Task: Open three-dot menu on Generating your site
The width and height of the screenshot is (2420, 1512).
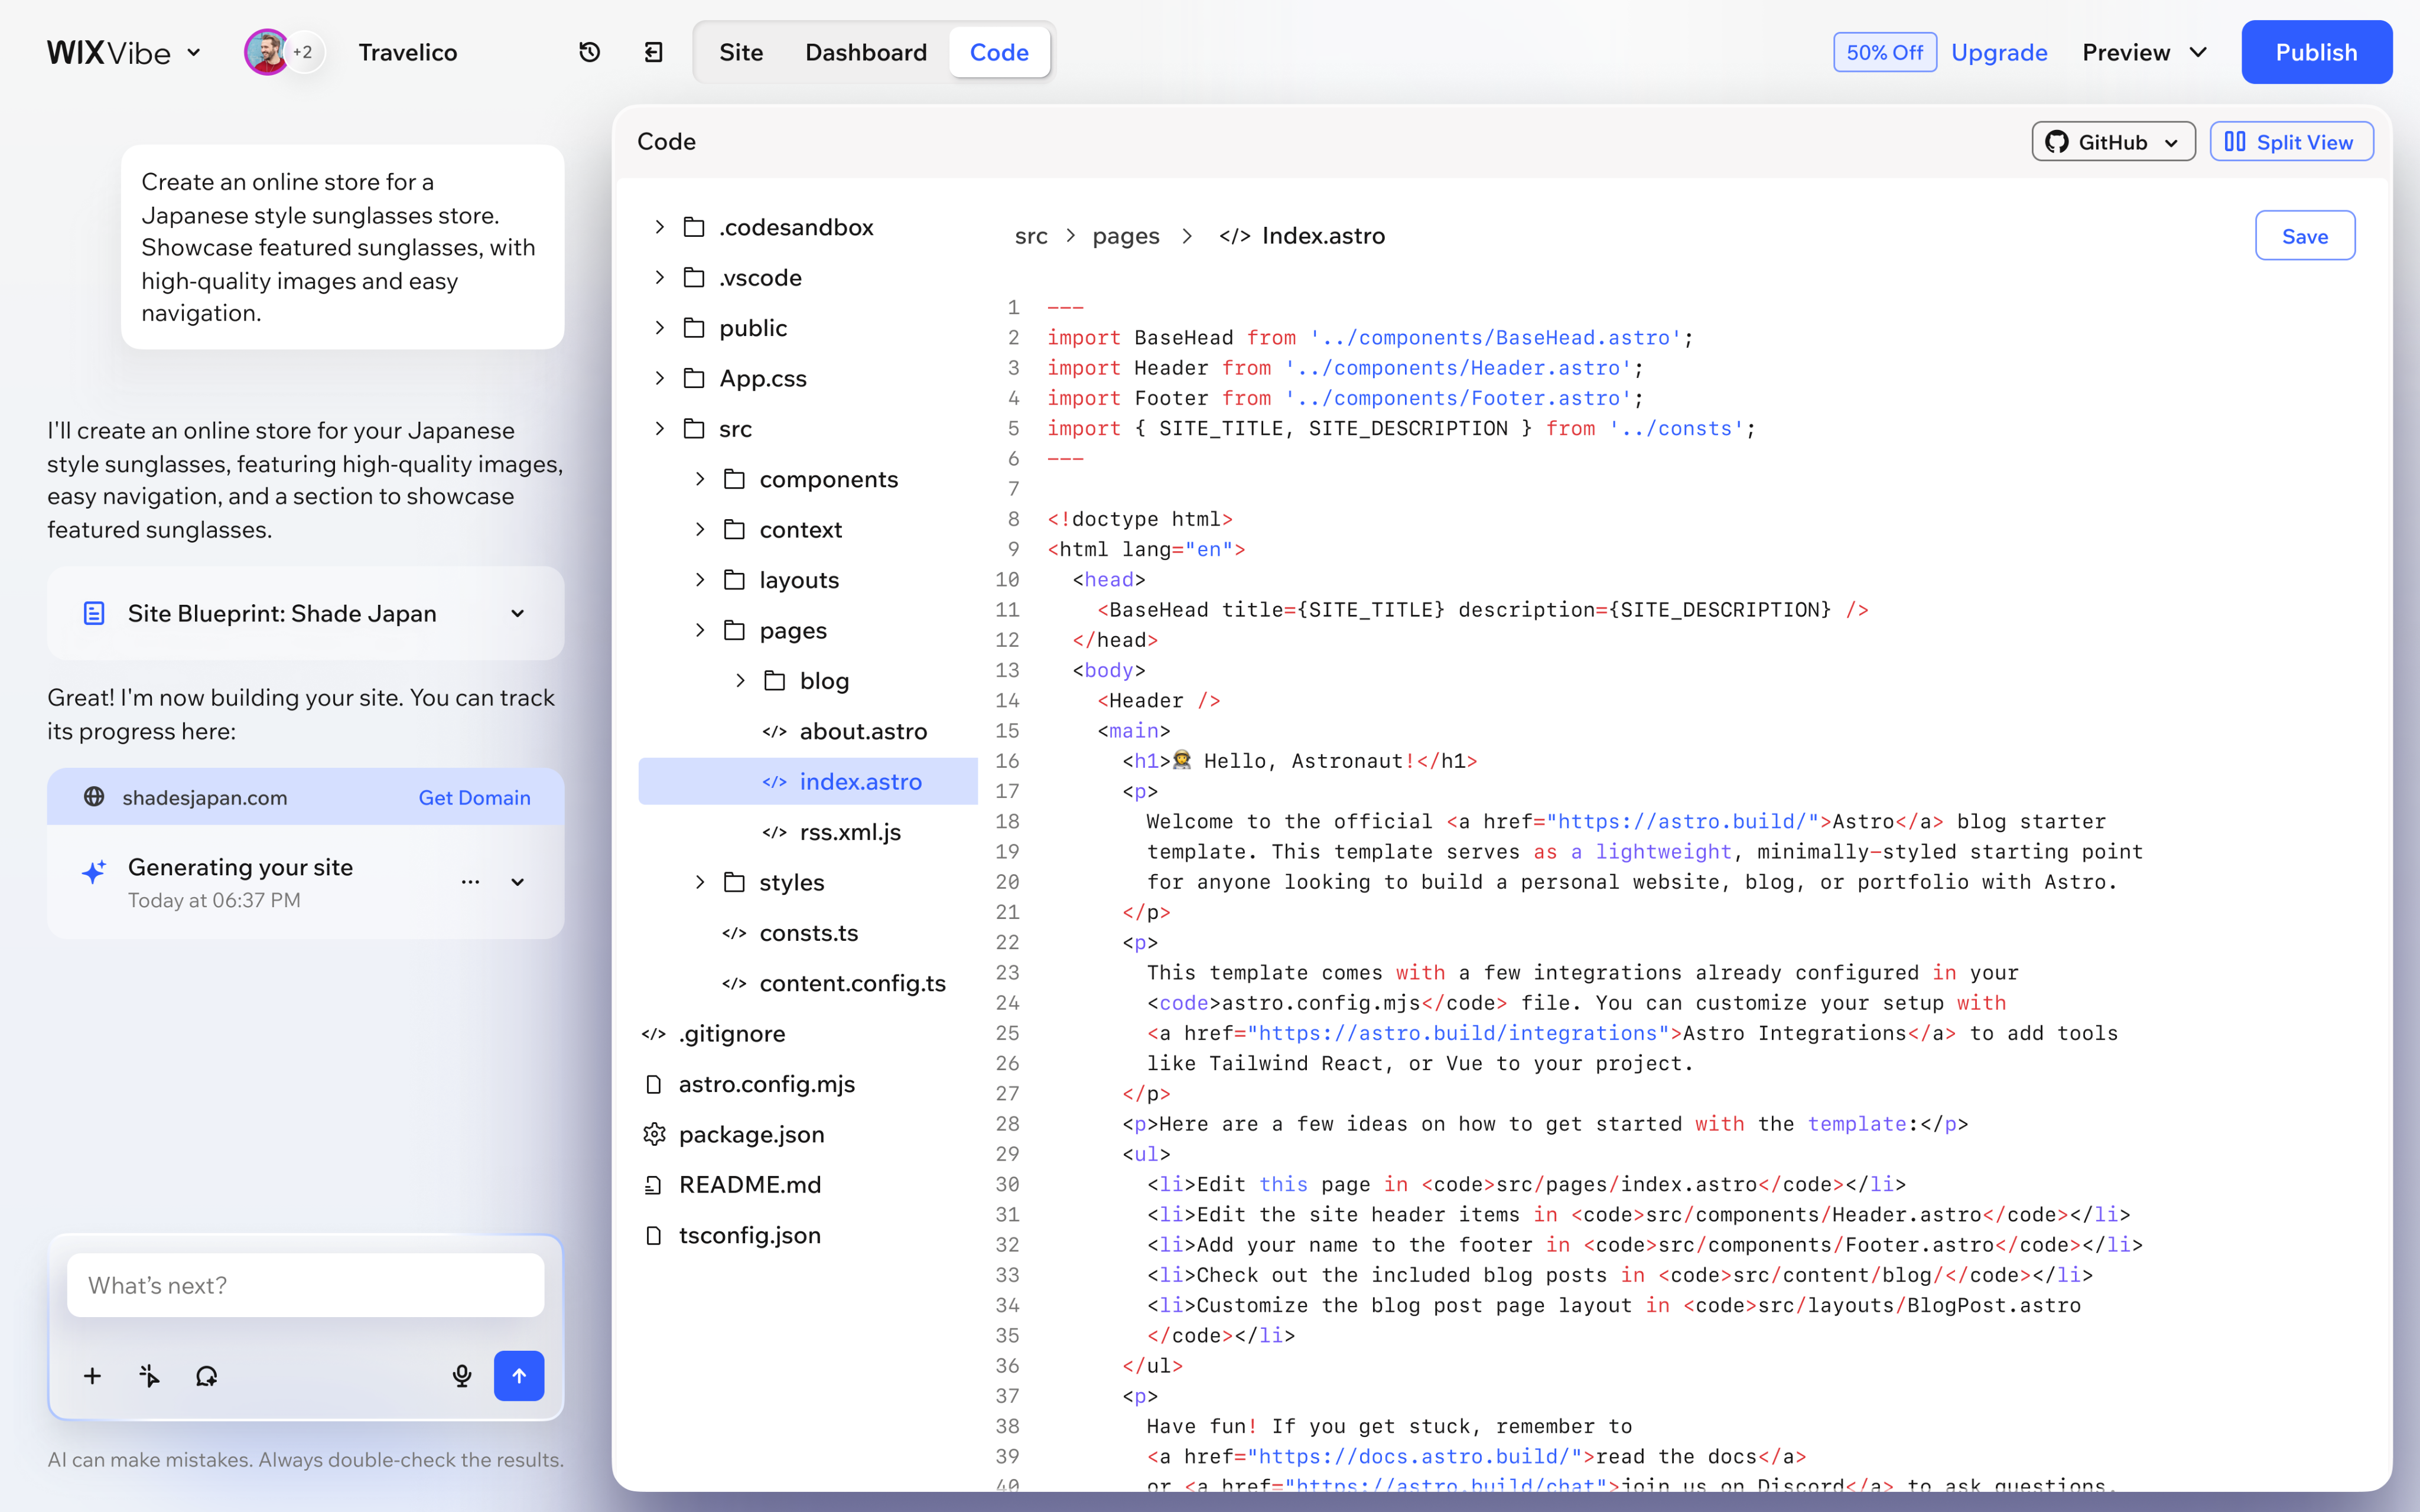Action: click(x=471, y=882)
